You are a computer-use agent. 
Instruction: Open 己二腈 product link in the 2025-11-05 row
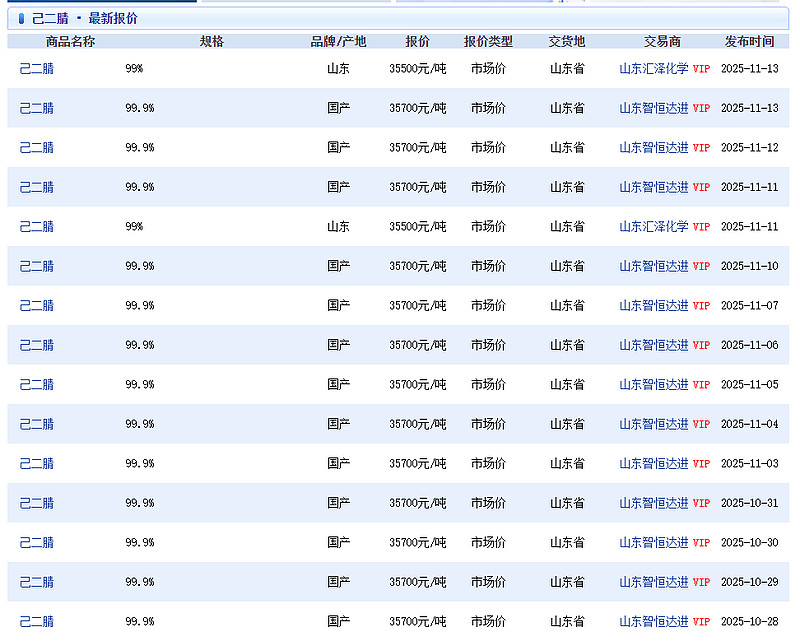coord(37,384)
